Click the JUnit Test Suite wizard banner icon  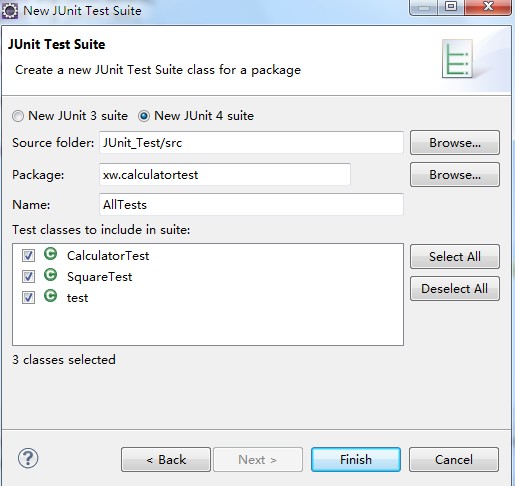pyautogui.click(x=457, y=59)
